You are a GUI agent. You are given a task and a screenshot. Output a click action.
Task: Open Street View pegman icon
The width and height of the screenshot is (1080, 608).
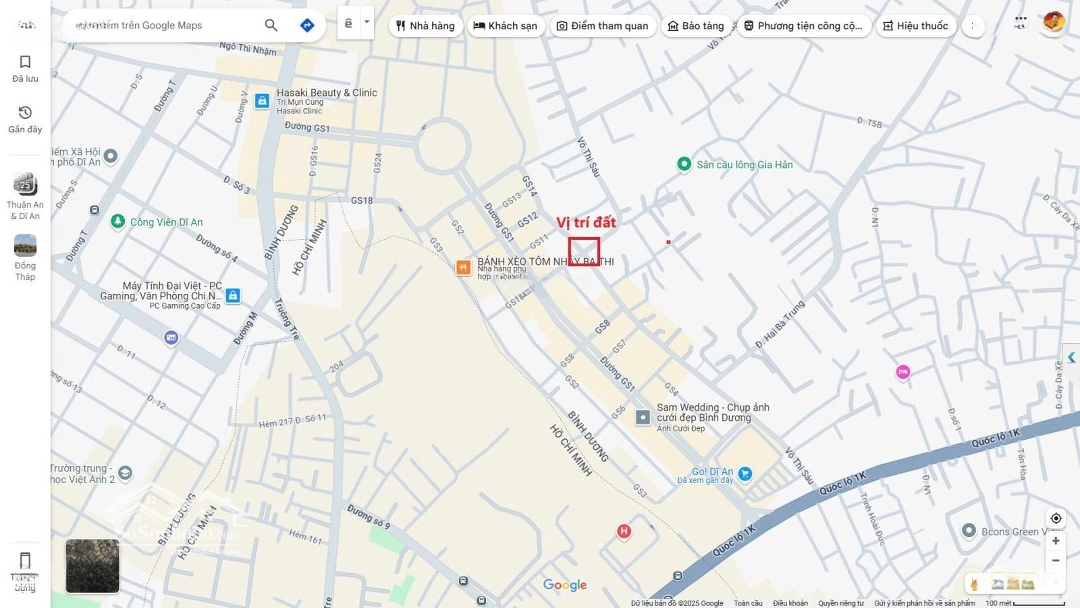click(x=974, y=585)
